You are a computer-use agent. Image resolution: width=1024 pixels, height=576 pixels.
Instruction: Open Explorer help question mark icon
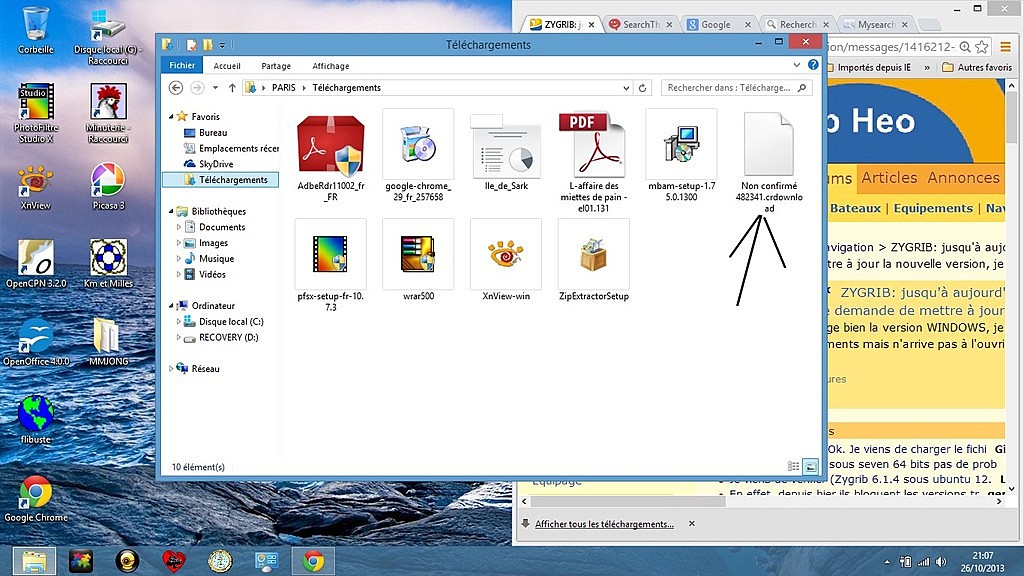pos(813,65)
